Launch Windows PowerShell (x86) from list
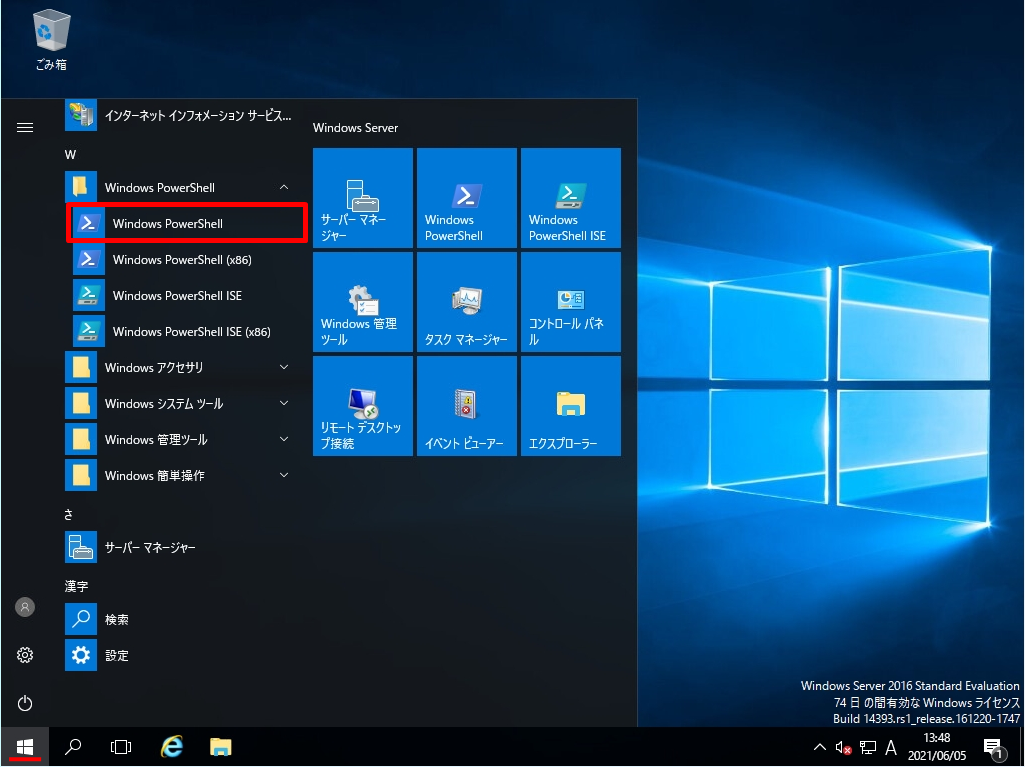Image resolution: width=1025 pixels, height=767 pixels. [x=187, y=260]
